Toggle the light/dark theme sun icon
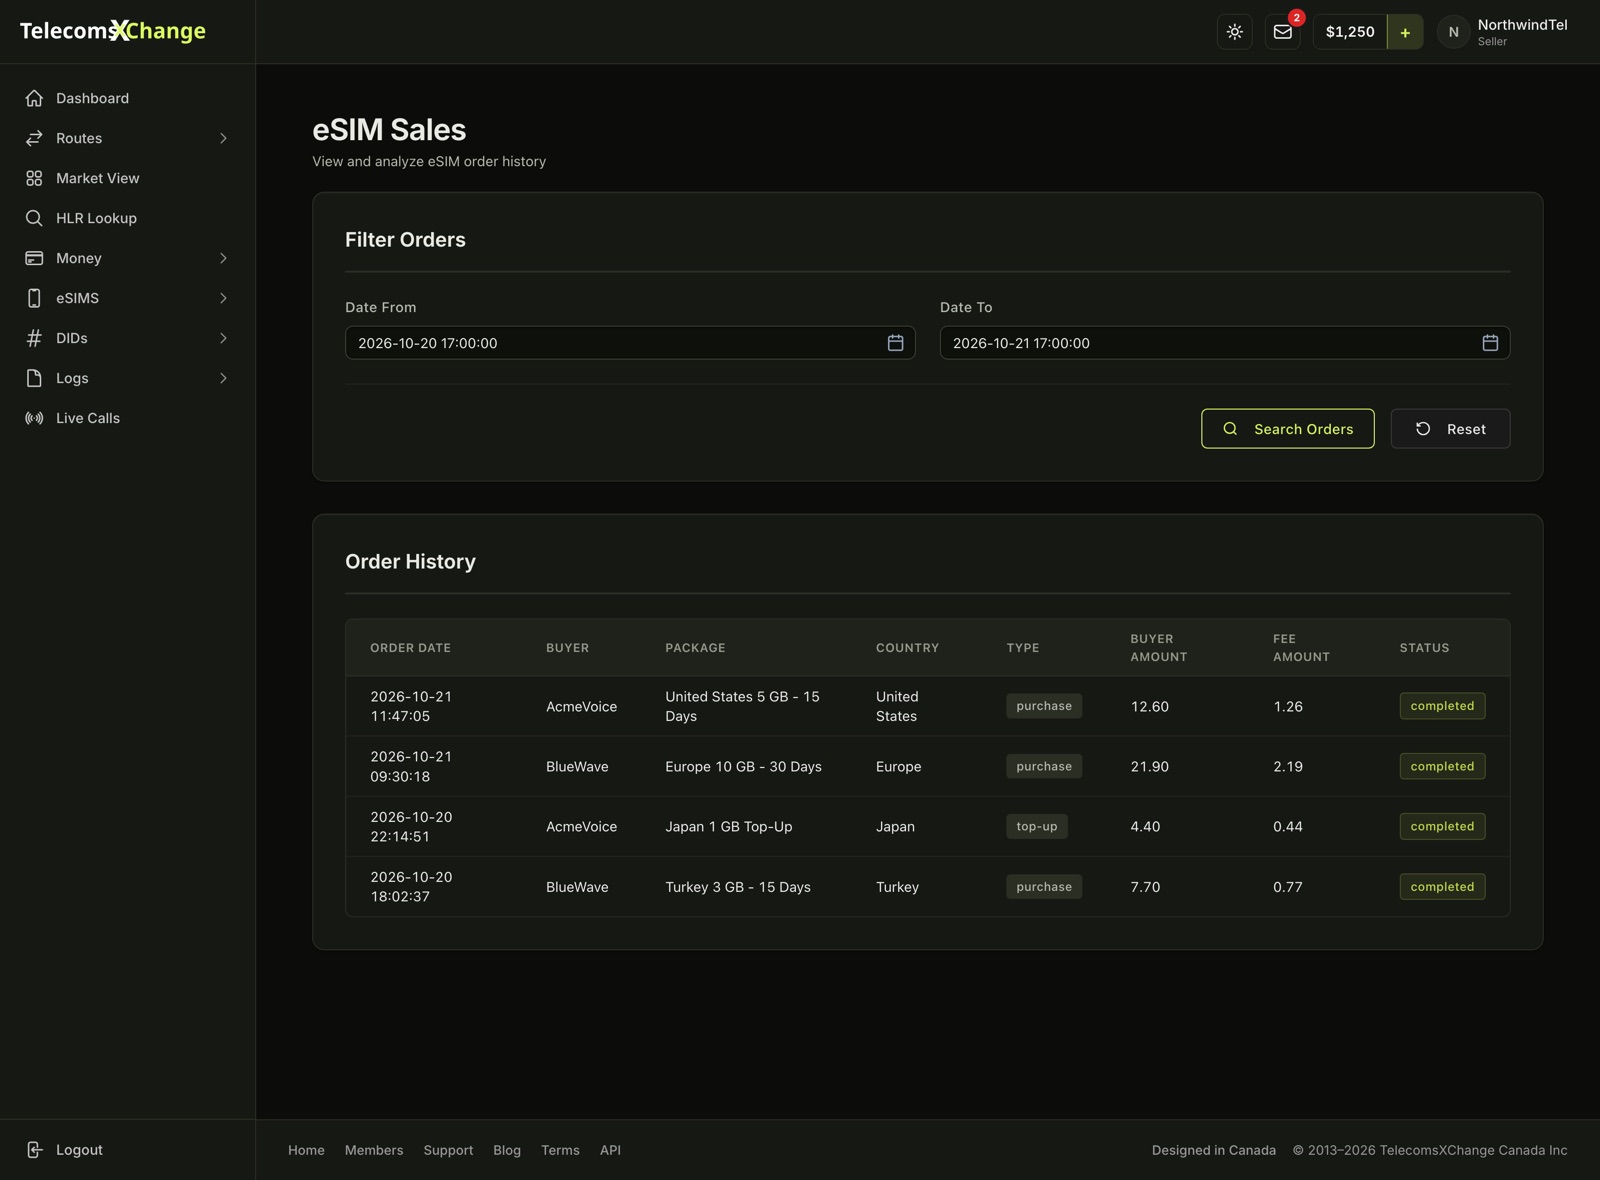 click(1235, 32)
